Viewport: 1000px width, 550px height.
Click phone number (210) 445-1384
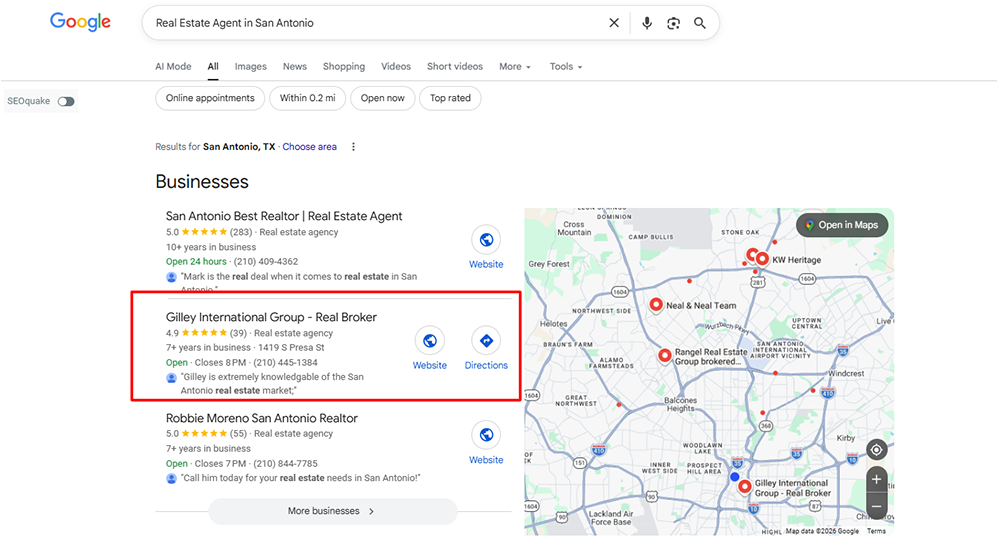point(285,362)
